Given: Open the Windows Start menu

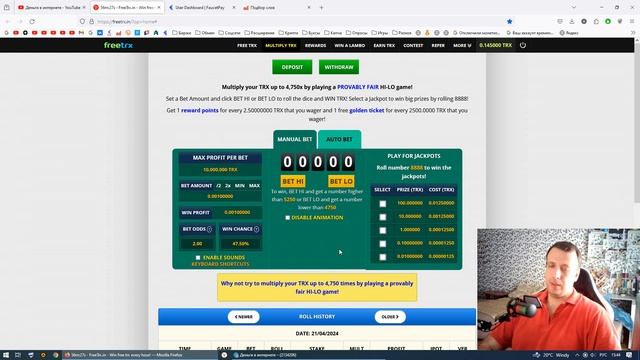Looking at the screenshot, I should 6,355.
